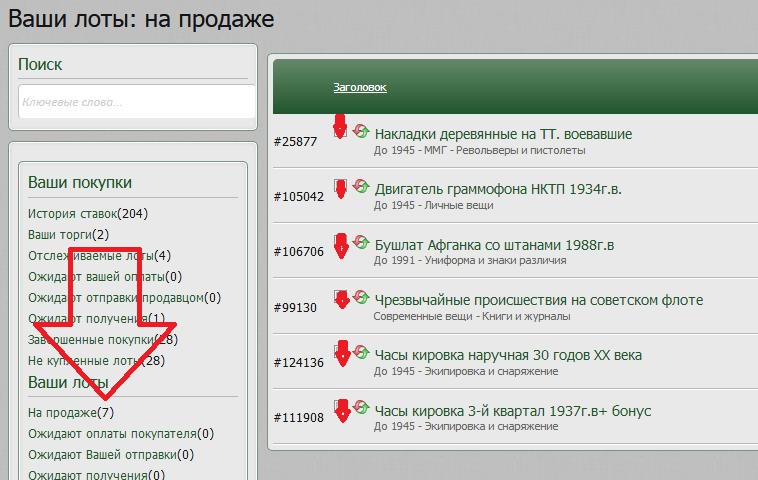The width and height of the screenshot is (758, 480).
Task: Open lot Двигатель граммофона НКТП 1934г.в.
Action: click(x=498, y=189)
